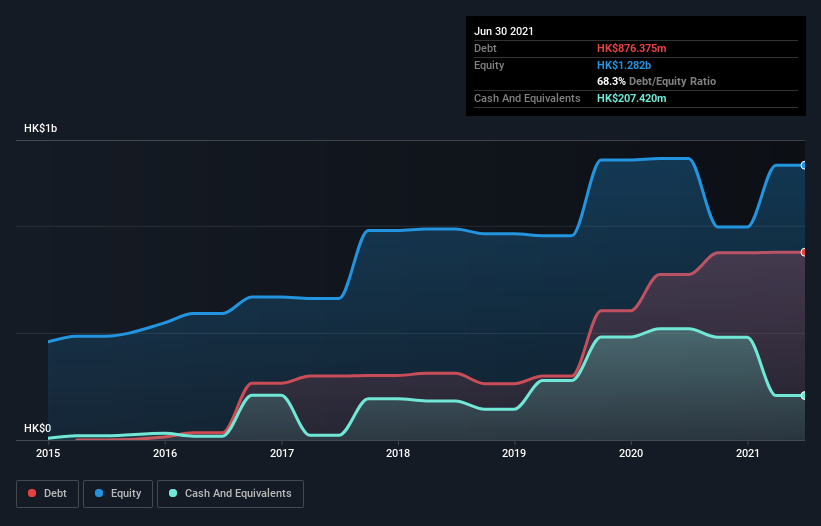Click the HK$0 y-axis label
Image resolution: width=821 pixels, height=526 pixels.
pos(38,428)
